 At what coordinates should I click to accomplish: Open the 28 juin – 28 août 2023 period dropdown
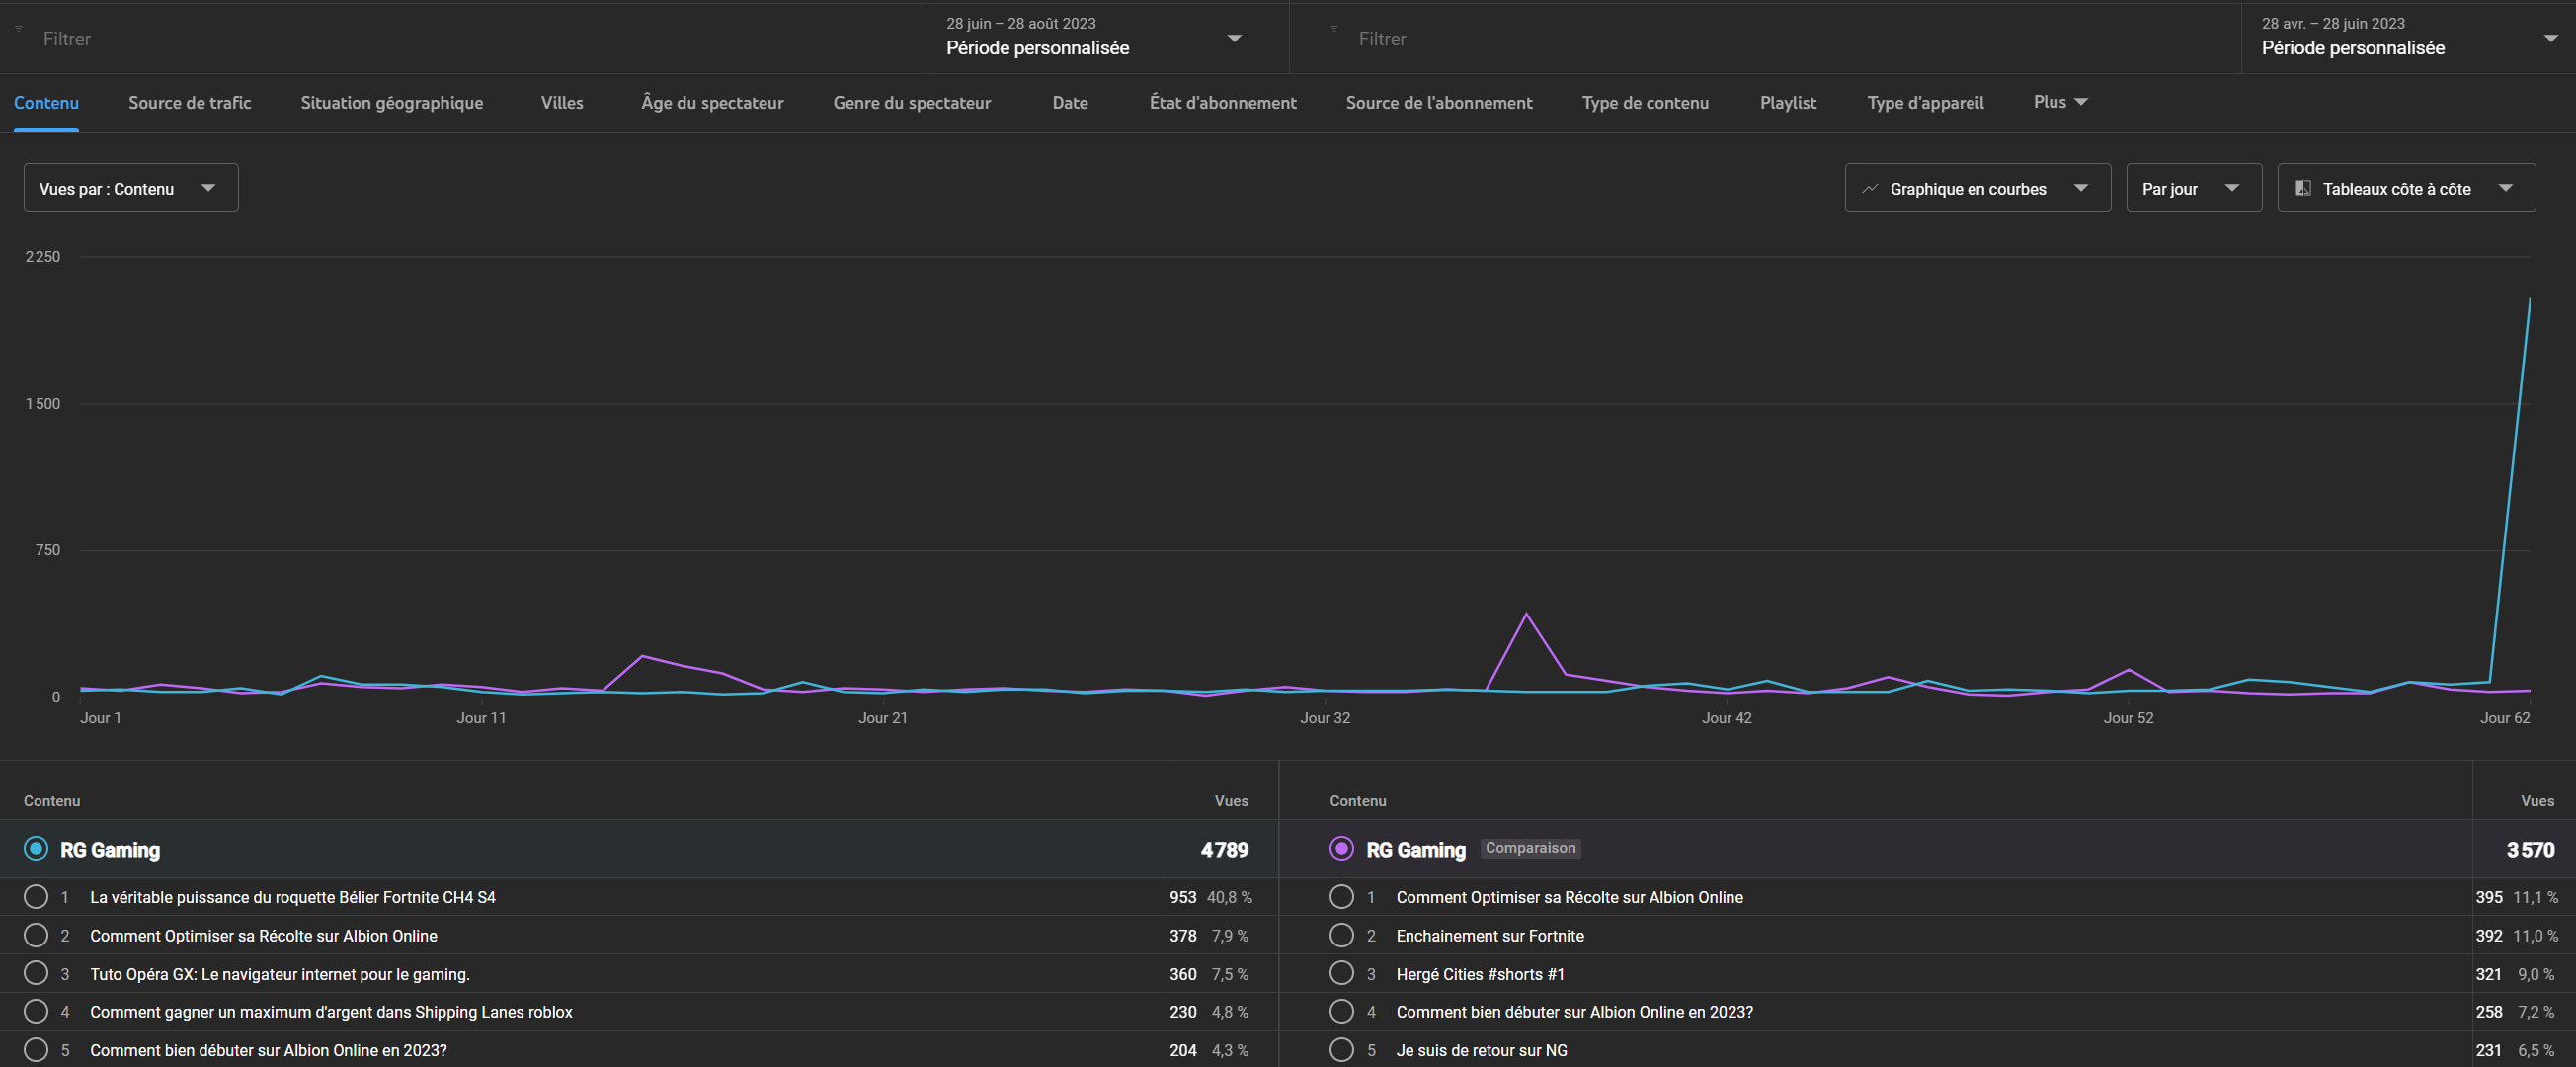1106,37
